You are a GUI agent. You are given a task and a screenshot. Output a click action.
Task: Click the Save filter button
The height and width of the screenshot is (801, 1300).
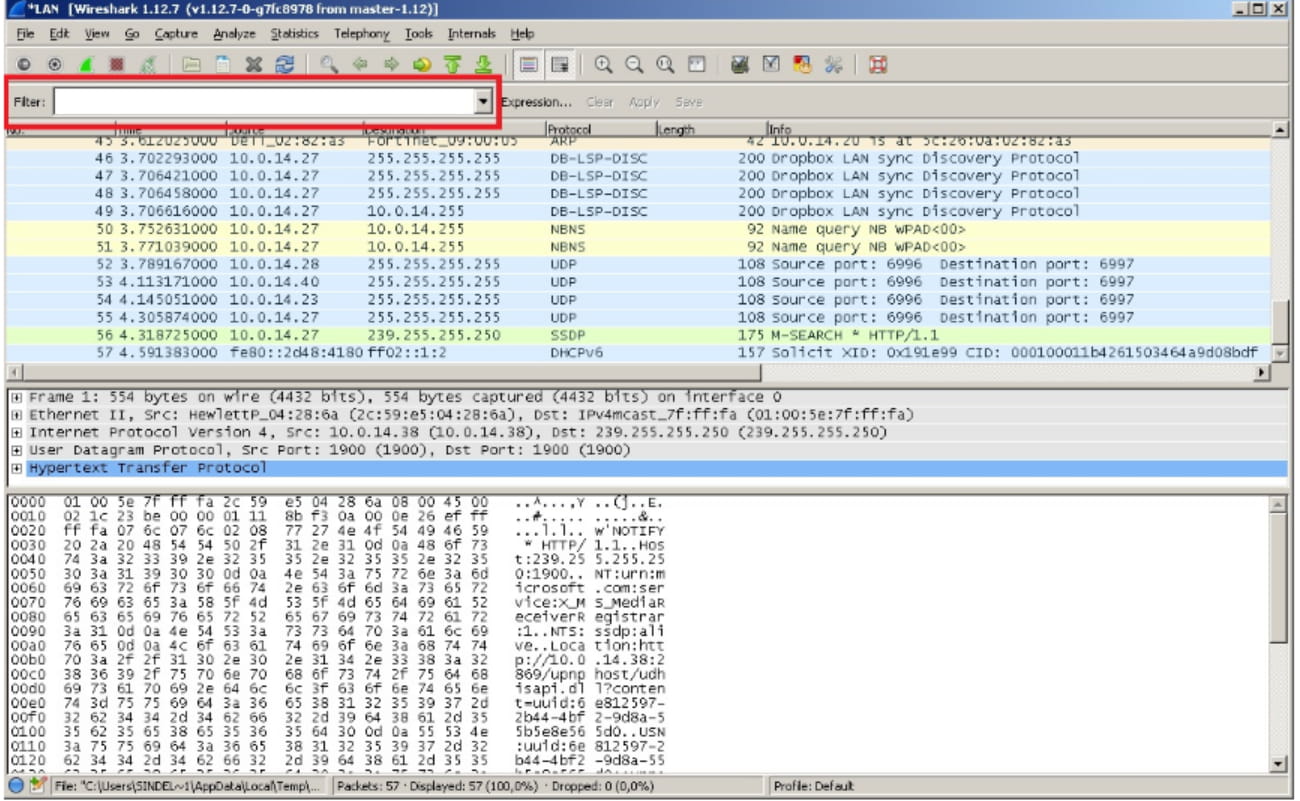point(688,102)
